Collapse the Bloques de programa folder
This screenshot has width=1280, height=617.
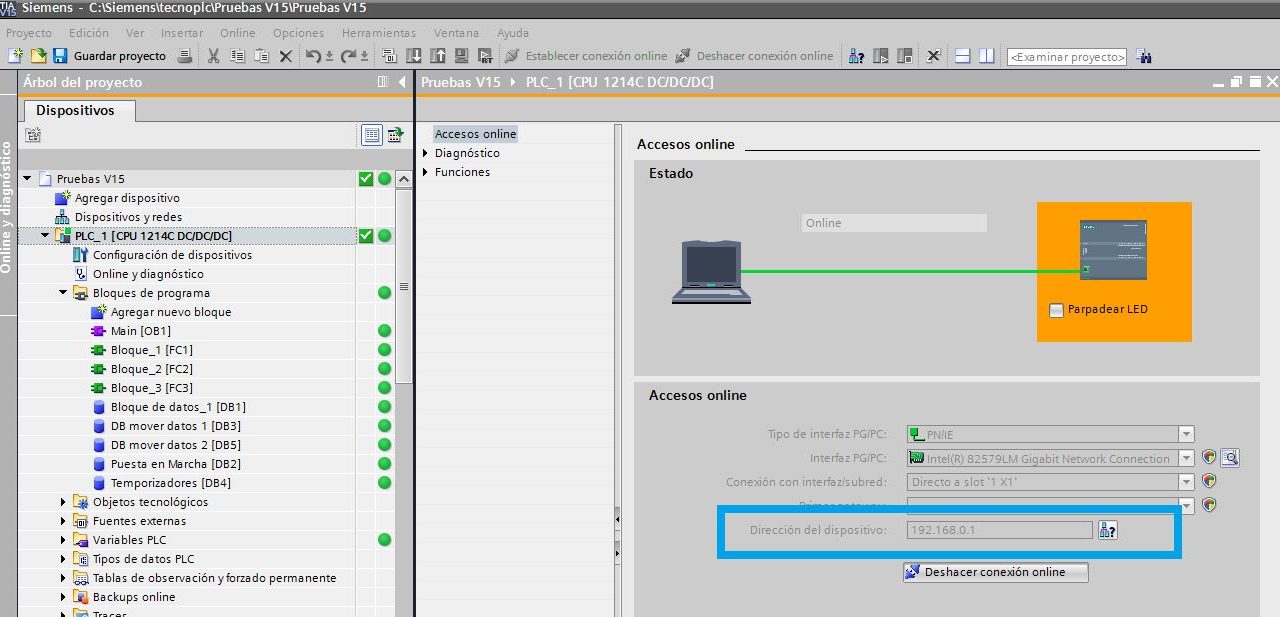[63, 292]
